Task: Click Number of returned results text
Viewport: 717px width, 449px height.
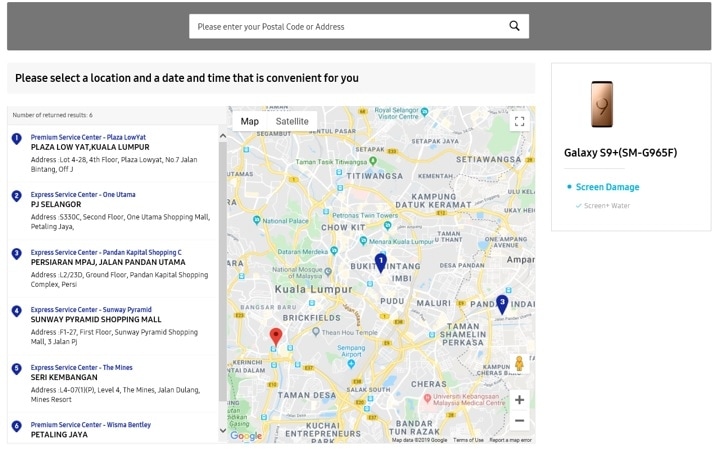Action: (52, 115)
